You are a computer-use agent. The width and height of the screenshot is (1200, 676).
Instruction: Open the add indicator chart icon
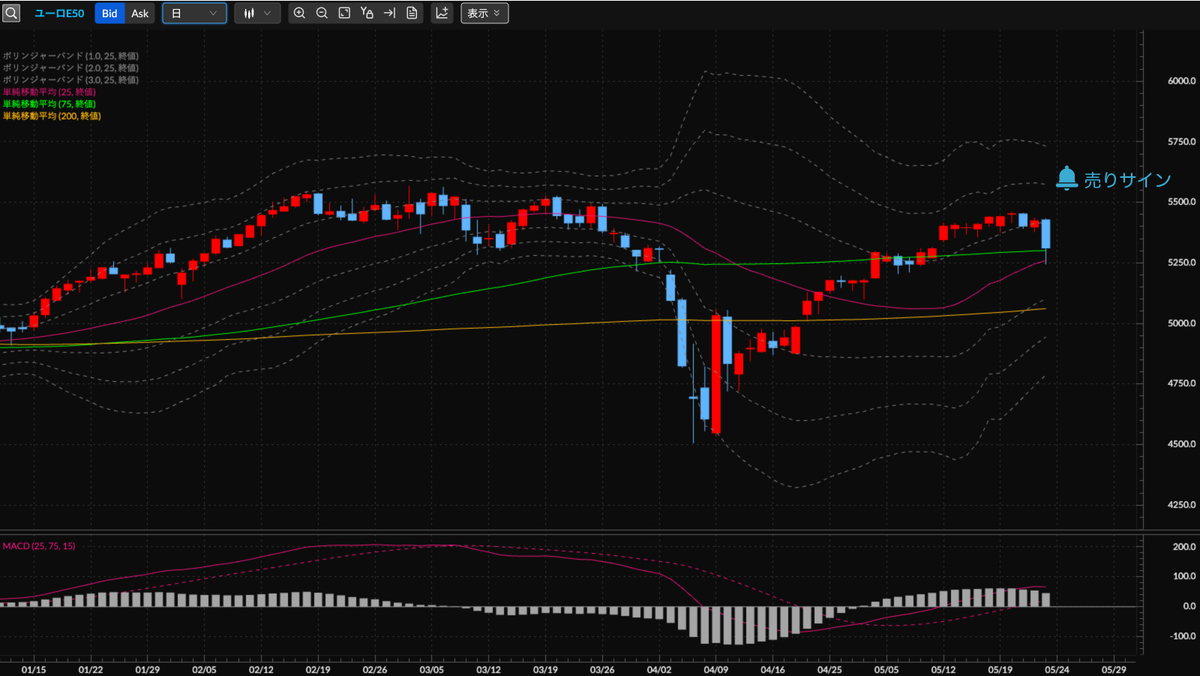pos(442,13)
